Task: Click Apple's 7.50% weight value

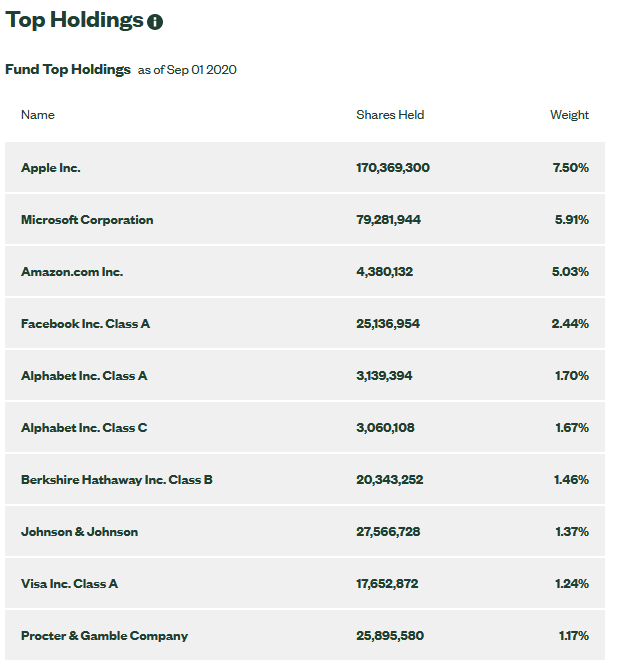Action: point(571,167)
